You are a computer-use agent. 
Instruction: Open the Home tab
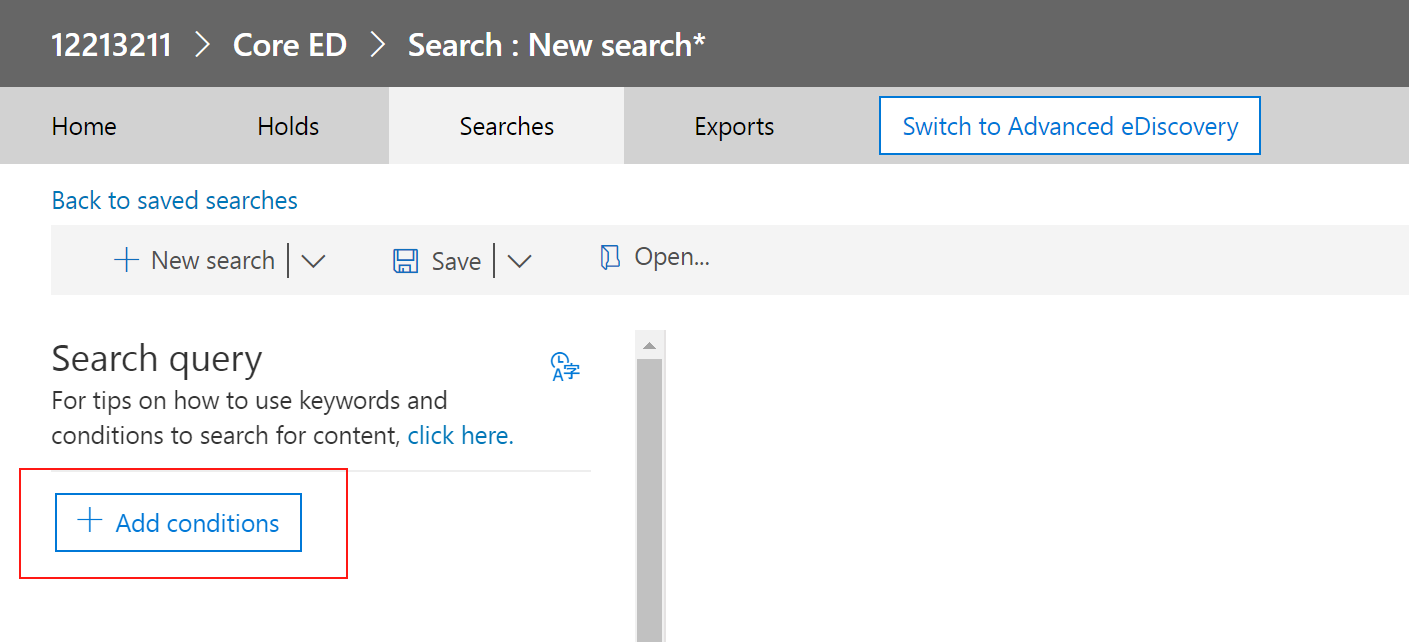83,125
